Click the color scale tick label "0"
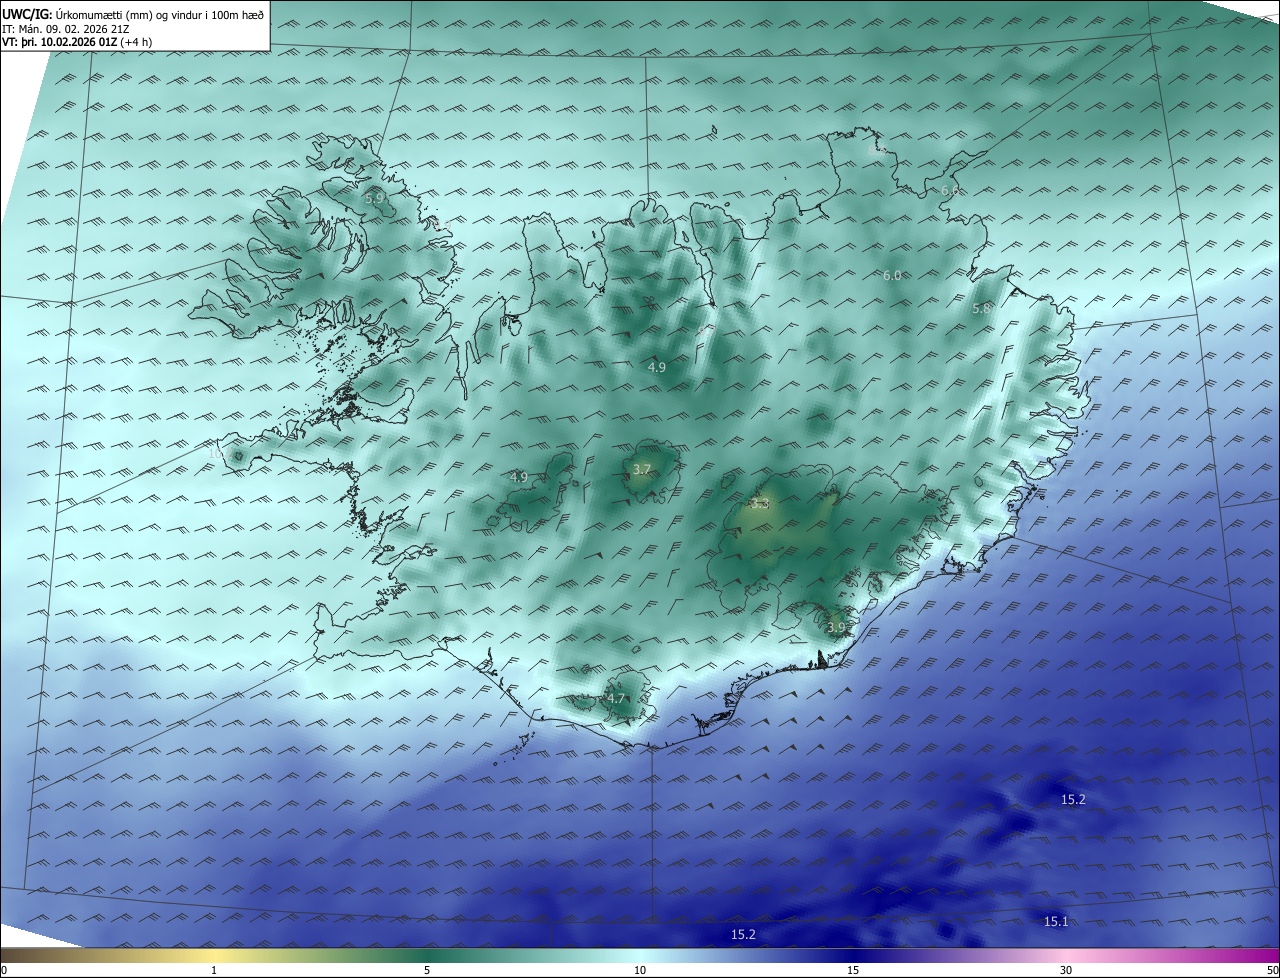The image size is (1280, 978). click(x=4, y=970)
